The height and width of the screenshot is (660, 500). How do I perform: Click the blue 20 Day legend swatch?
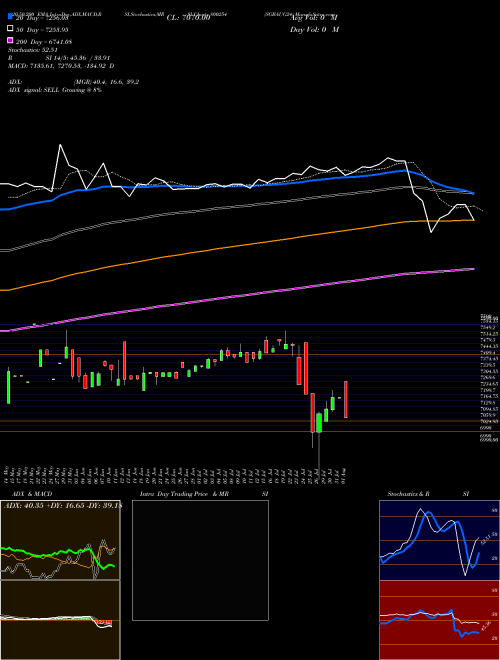tap(10, 17)
